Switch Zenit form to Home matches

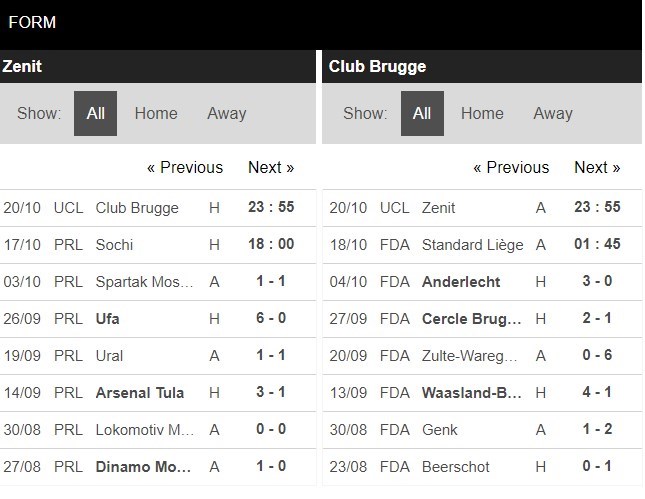point(156,113)
